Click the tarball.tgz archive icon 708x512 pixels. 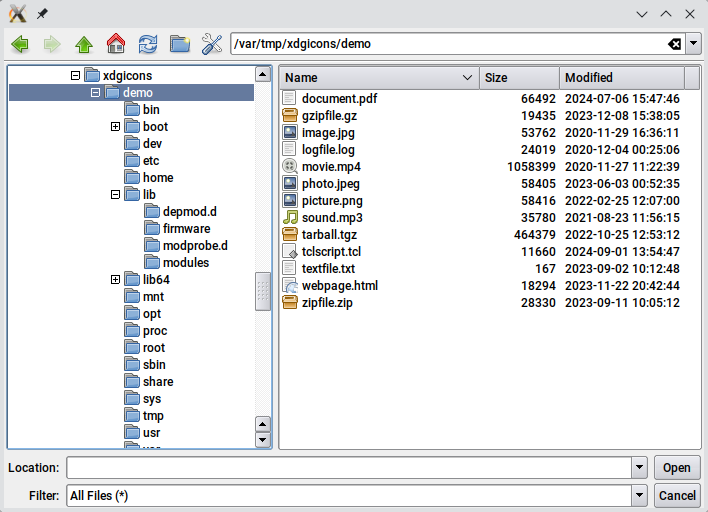[x=290, y=234]
